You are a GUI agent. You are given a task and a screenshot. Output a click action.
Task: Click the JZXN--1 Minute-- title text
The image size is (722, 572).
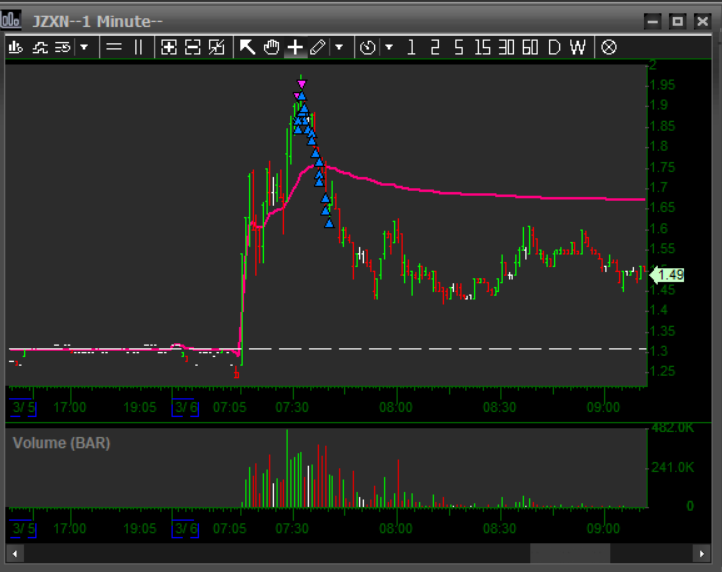pos(98,21)
